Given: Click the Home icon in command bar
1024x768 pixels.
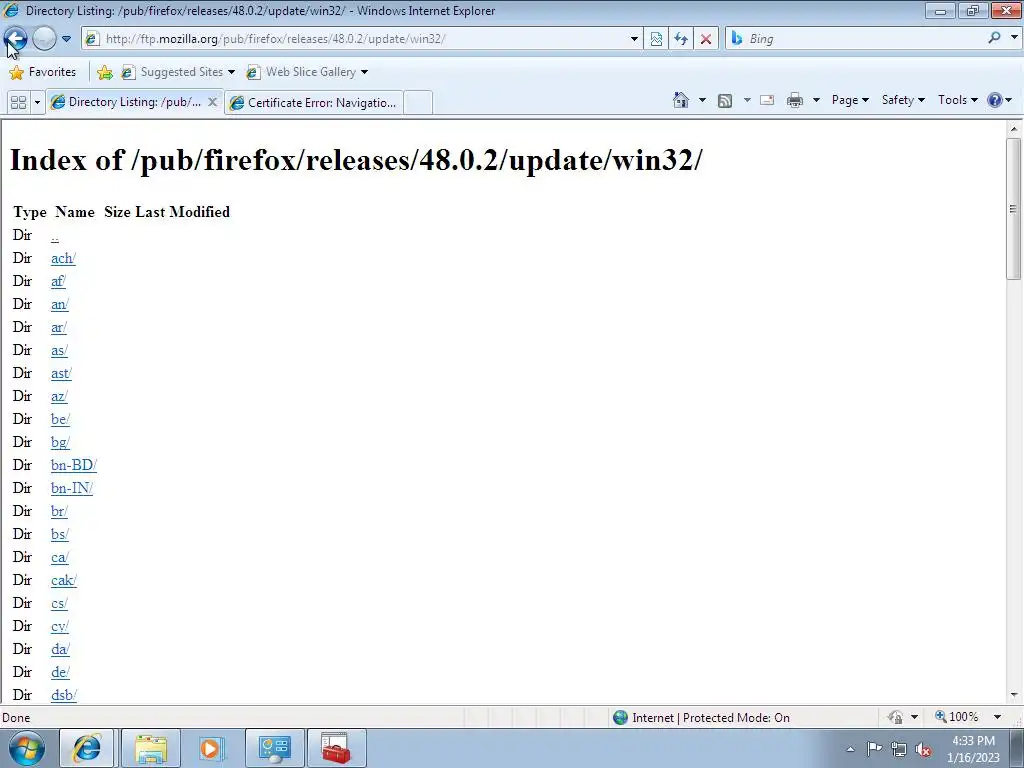Looking at the screenshot, I should 681,100.
